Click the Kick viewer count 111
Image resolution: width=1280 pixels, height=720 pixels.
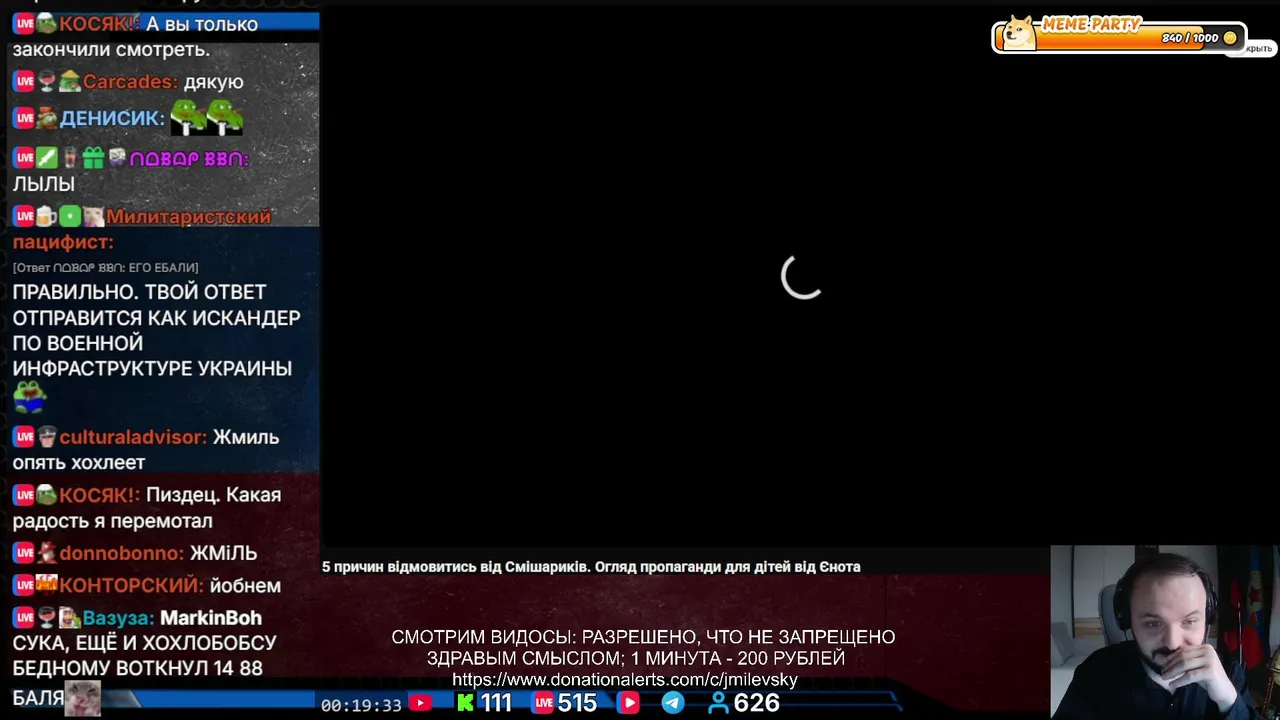coord(495,703)
